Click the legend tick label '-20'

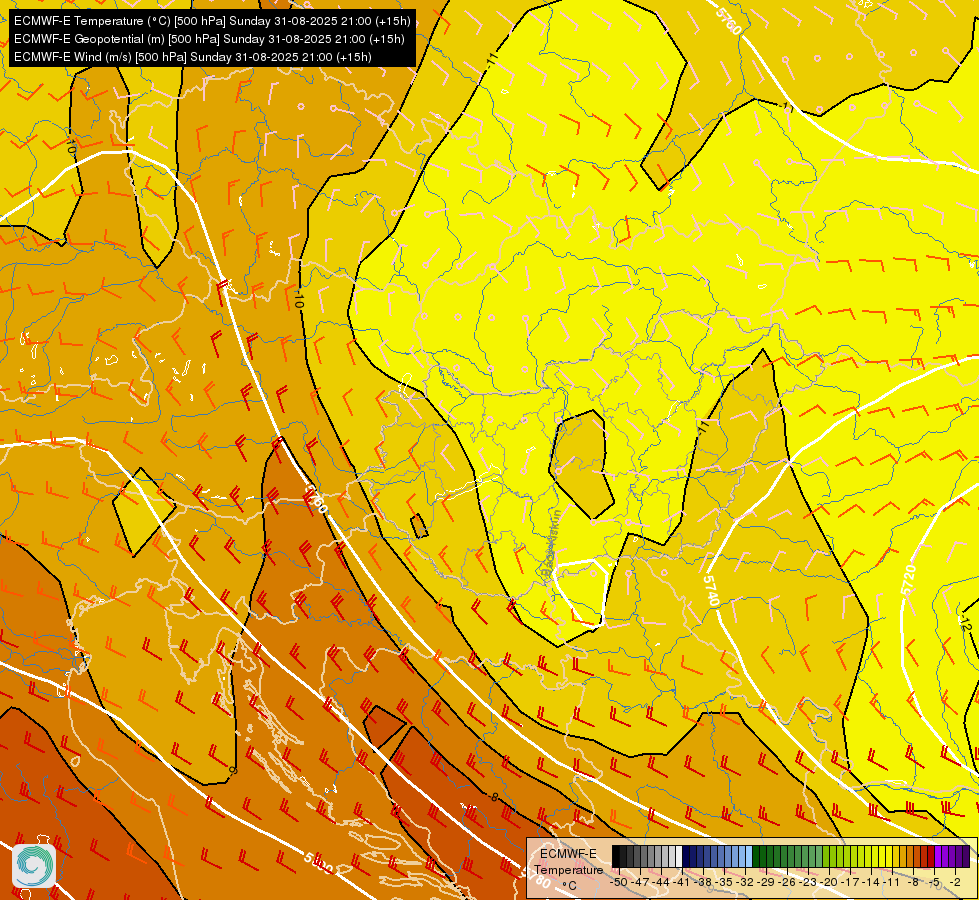pos(829,882)
